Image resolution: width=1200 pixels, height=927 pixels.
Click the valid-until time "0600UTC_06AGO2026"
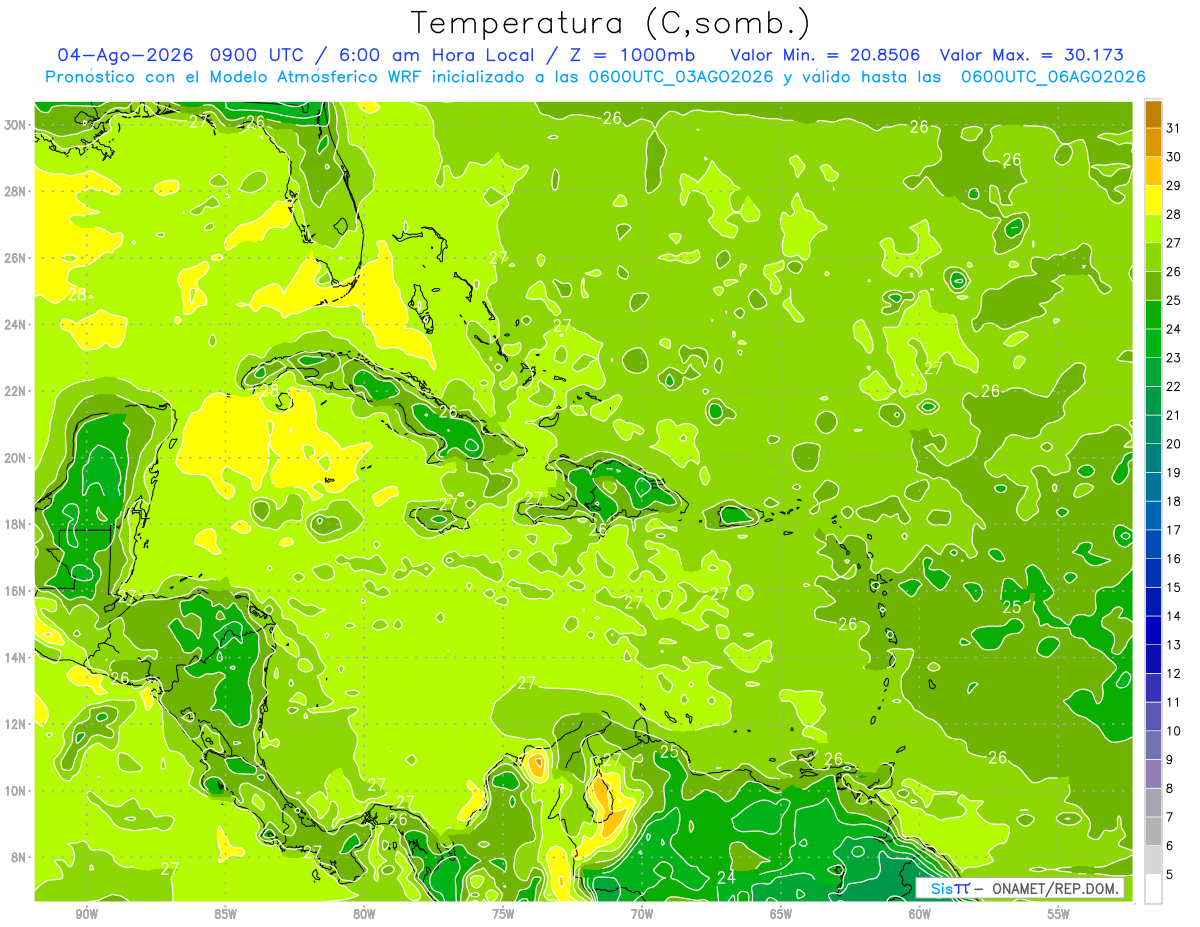1053,77
